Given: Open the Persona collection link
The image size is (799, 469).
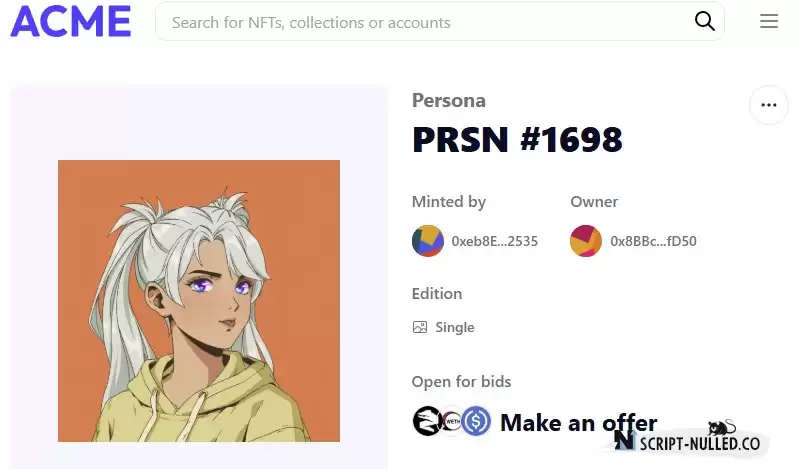Looking at the screenshot, I should tap(448, 100).
